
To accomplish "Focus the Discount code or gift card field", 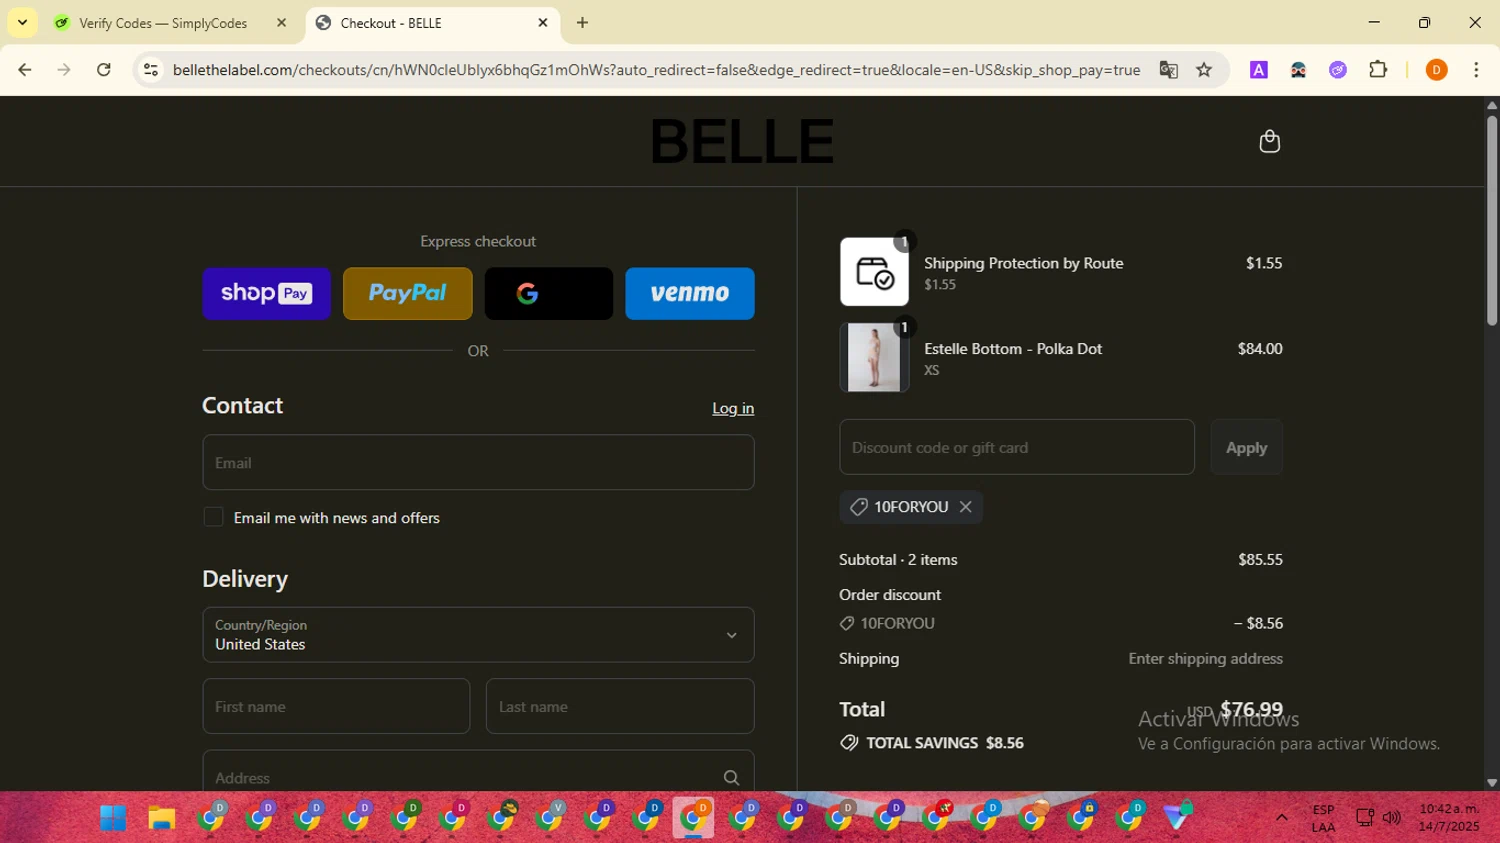I will (1017, 447).
